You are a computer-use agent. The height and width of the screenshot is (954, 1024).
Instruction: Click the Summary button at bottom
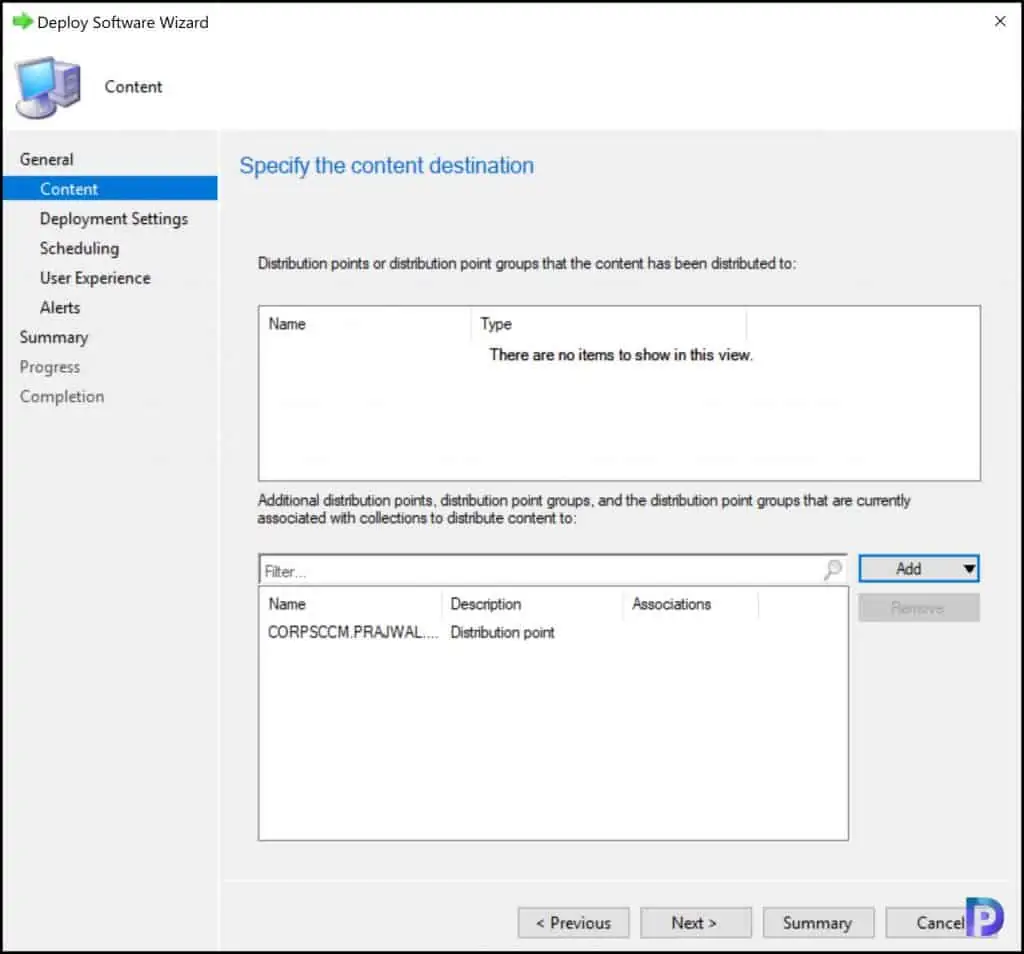tap(818, 923)
